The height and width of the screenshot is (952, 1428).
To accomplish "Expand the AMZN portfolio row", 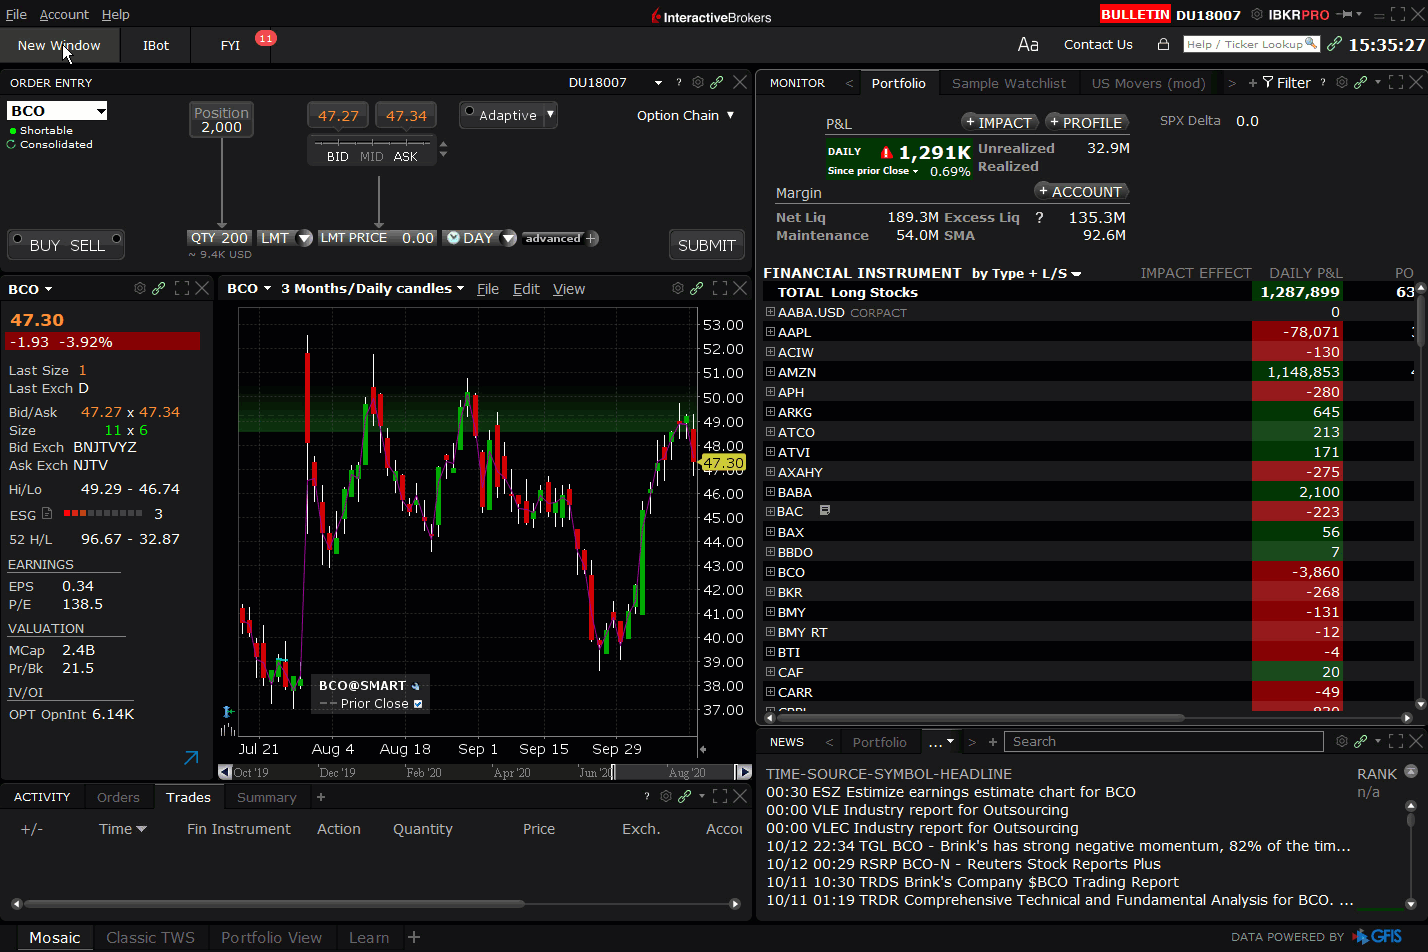I will (x=770, y=372).
